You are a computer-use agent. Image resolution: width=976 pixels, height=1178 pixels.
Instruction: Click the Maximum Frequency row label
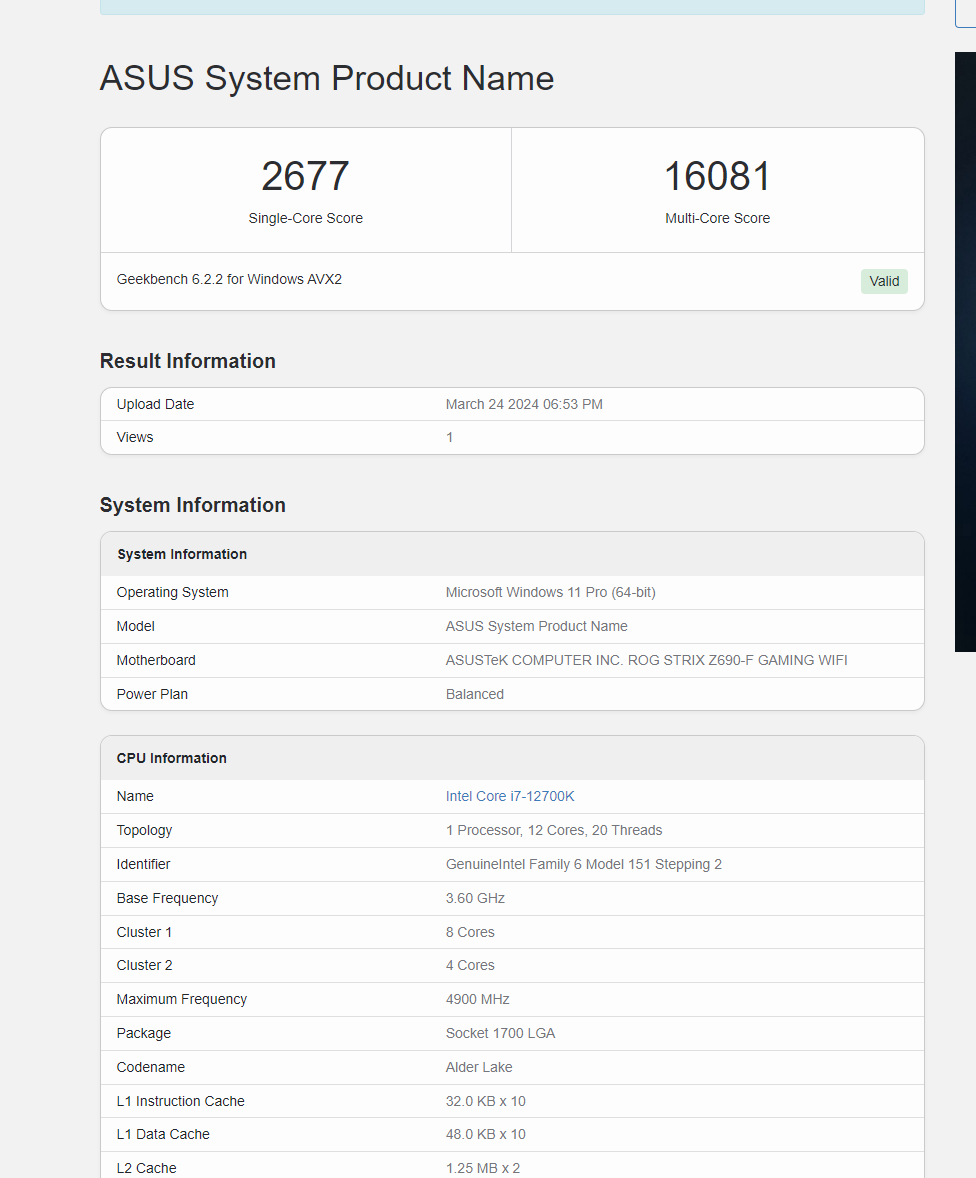click(181, 999)
